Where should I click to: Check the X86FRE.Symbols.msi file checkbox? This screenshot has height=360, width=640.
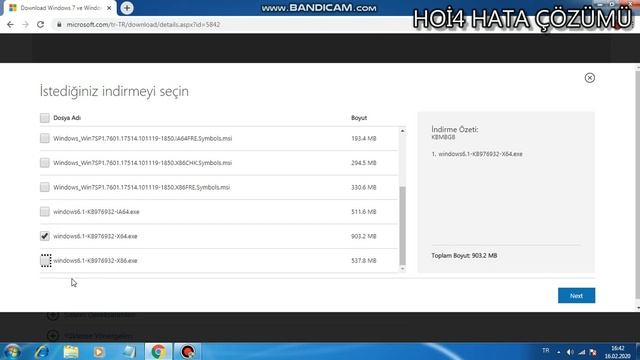coord(44,187)
